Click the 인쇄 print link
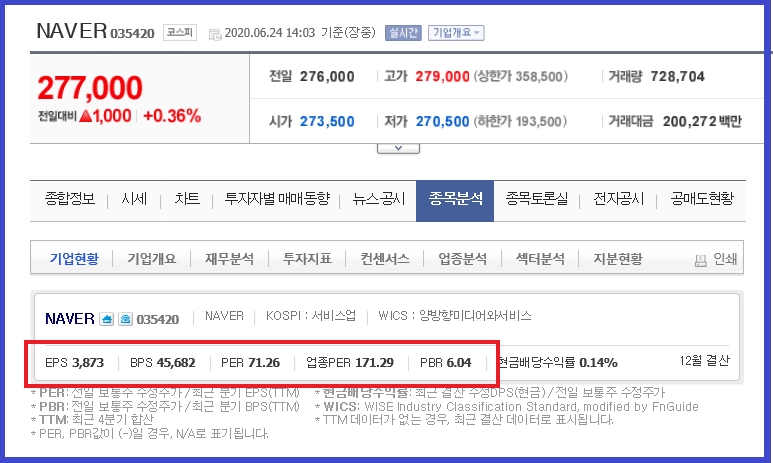 725,259
